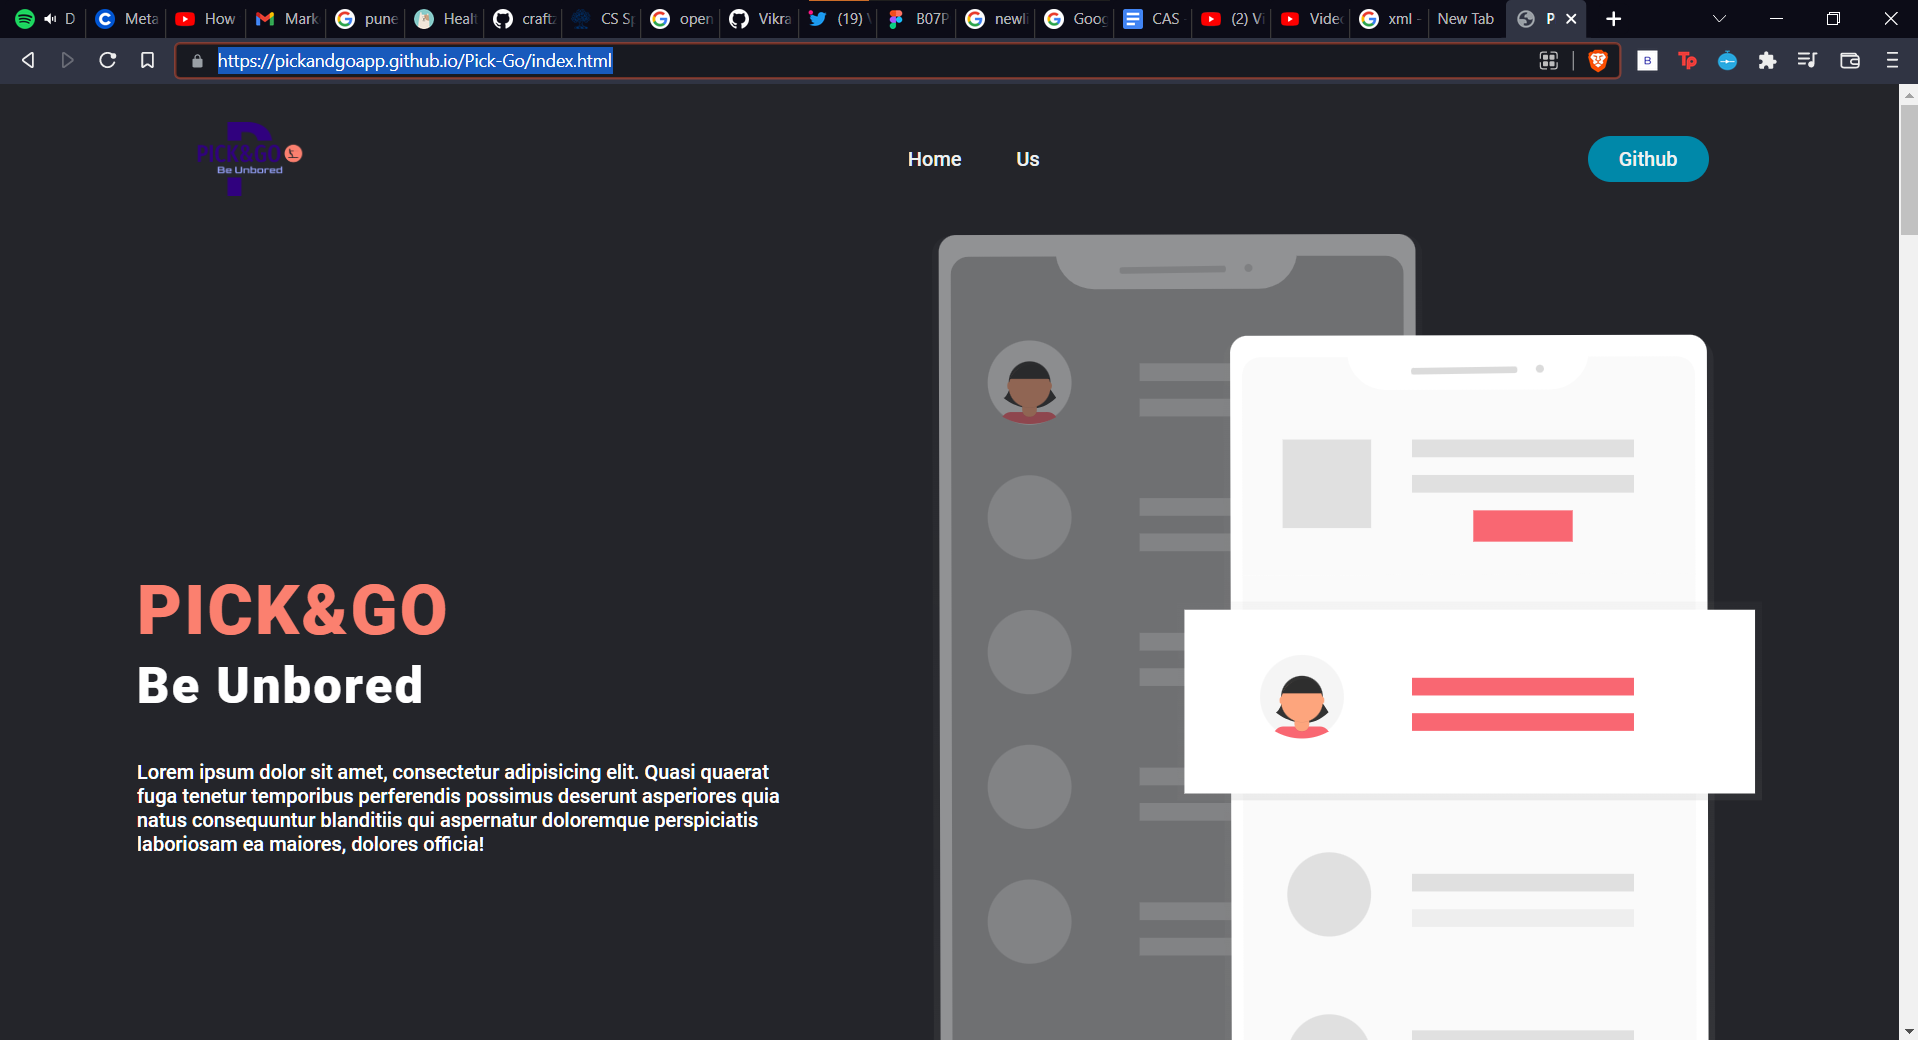Click the Be Unbored subtitle text
Viewport: 1918px width, 1040px height.
click(x=280, y=685)
